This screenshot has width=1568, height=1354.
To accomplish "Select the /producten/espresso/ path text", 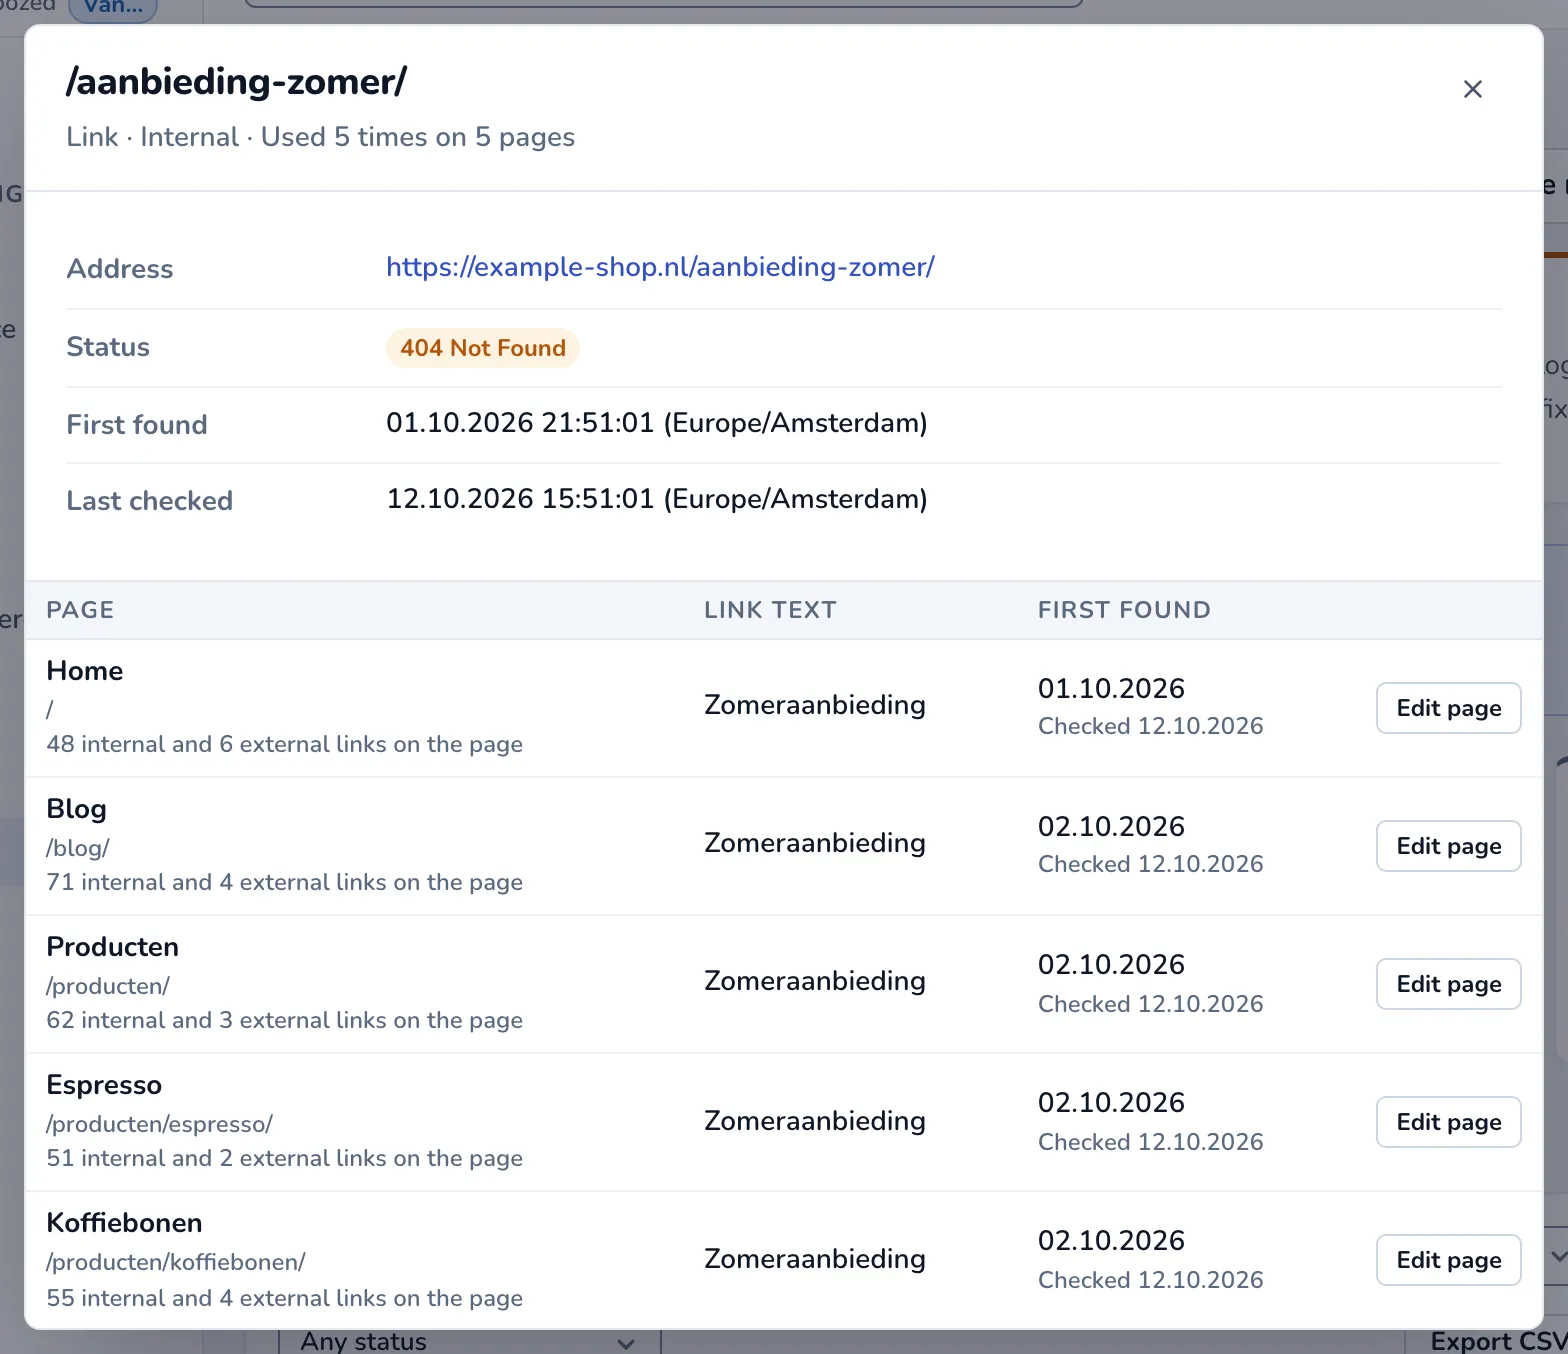I will [x=160, y=1124].
